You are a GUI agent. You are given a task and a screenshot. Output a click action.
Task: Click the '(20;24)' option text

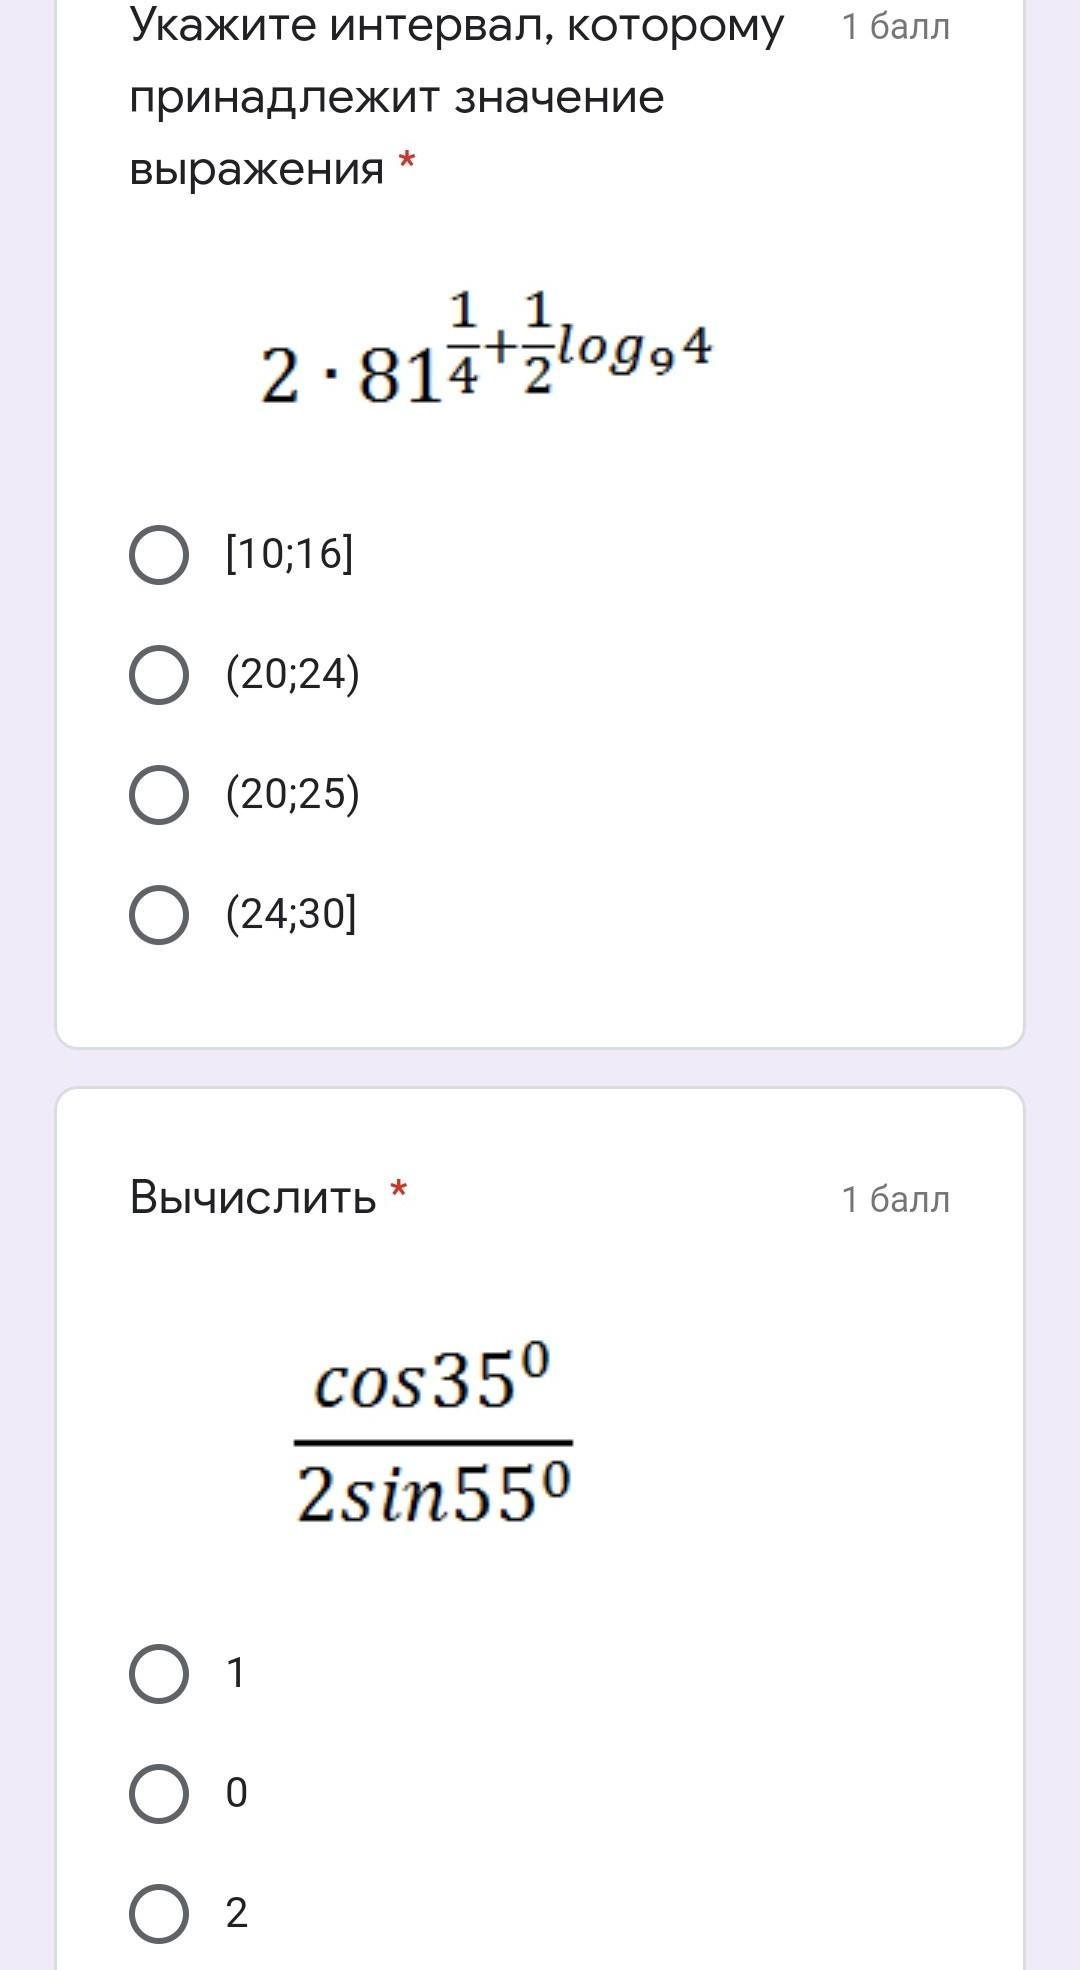pyautogui.click(x=292, y=675)
